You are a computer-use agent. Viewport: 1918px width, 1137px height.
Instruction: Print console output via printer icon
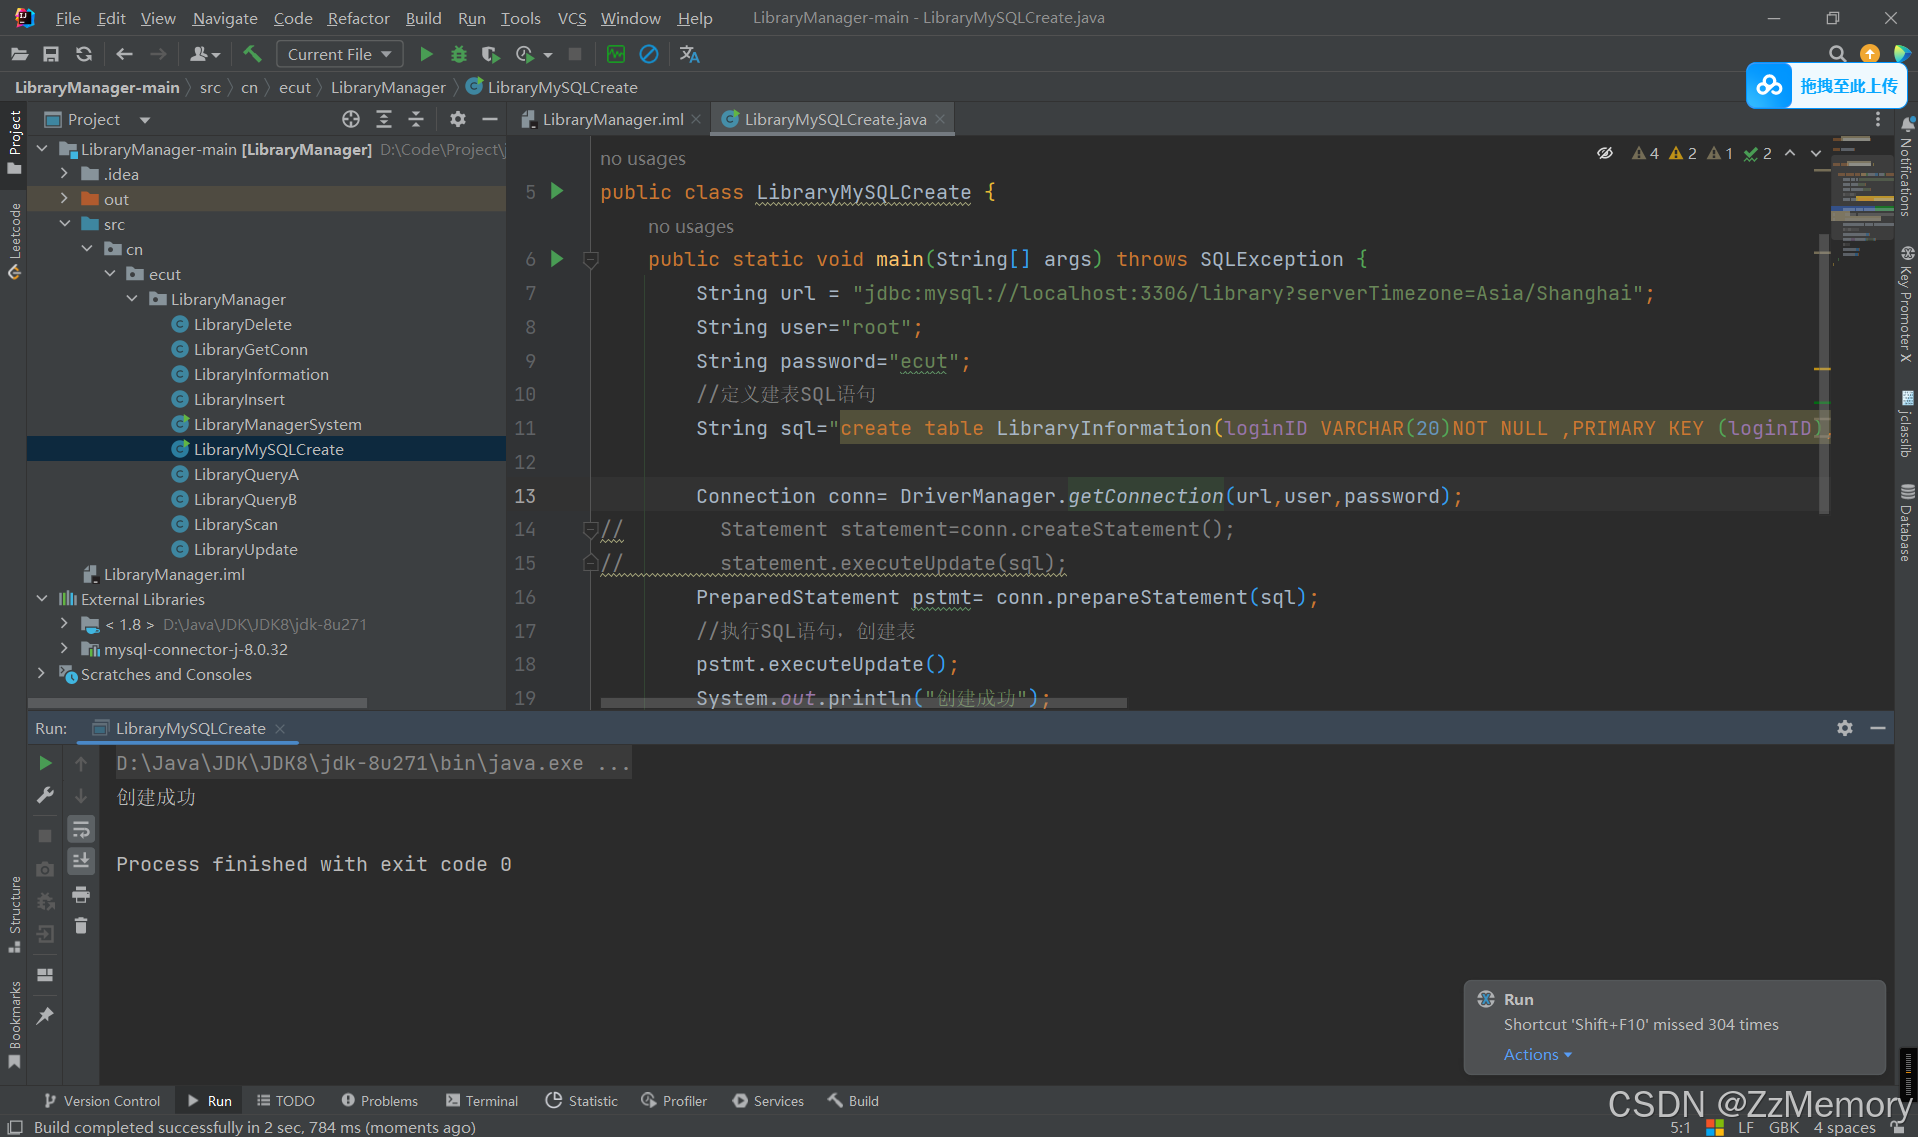click(81, 894)
